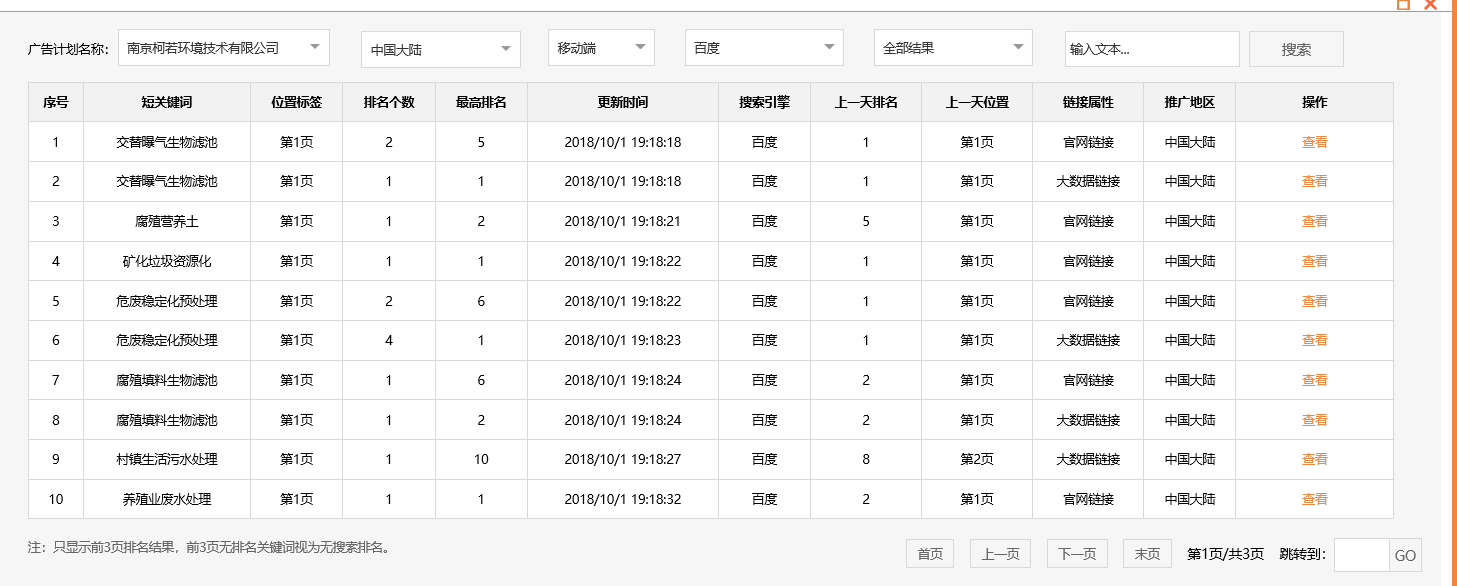This screenshot has width=1457, height=586.
Task: Expand the 百度 search engine dropdown
Action: [x=763, y=47]
